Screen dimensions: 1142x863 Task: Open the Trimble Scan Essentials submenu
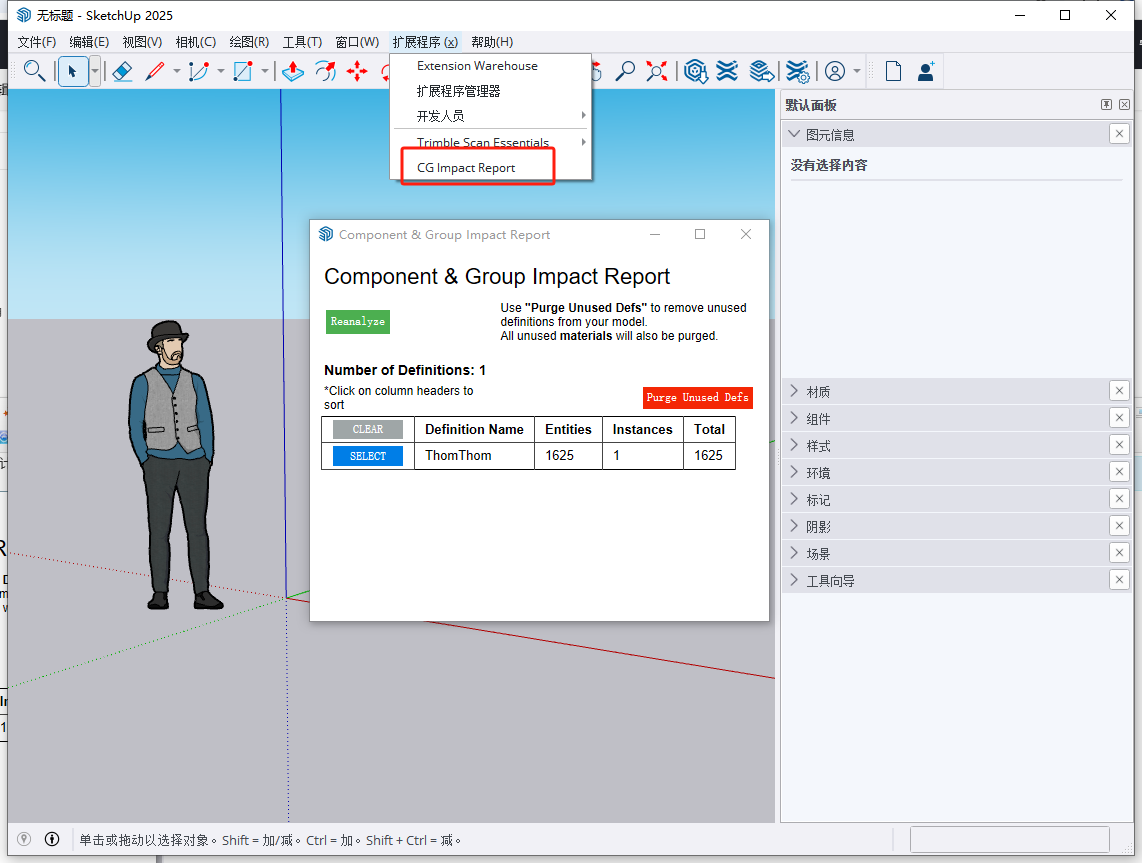tap(492, 142)
